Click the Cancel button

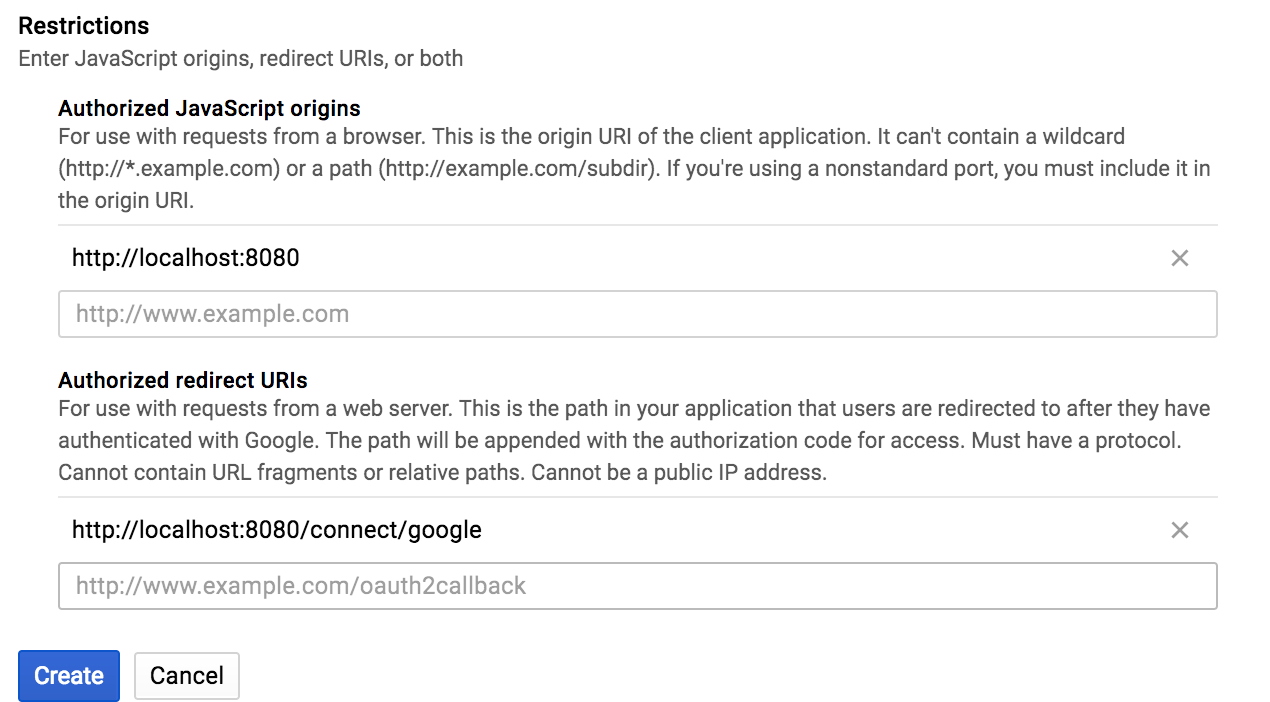(187, 676)
